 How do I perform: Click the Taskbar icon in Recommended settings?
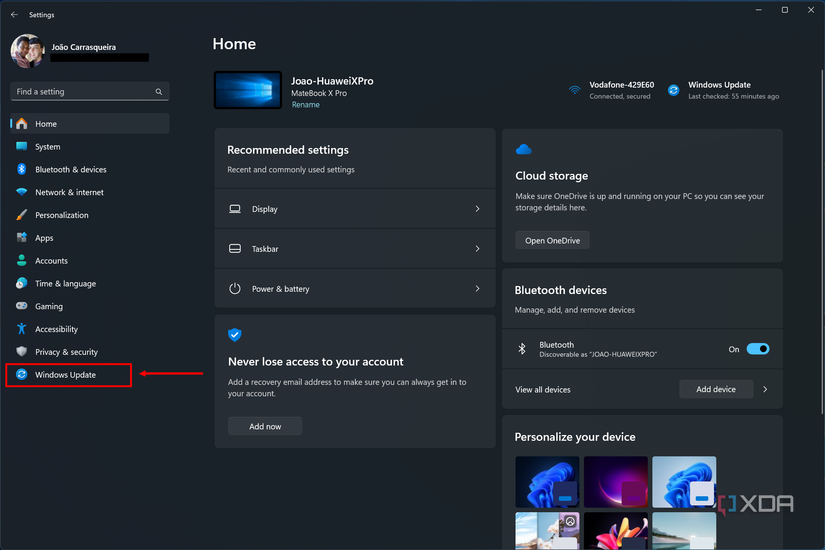[235, 248]
